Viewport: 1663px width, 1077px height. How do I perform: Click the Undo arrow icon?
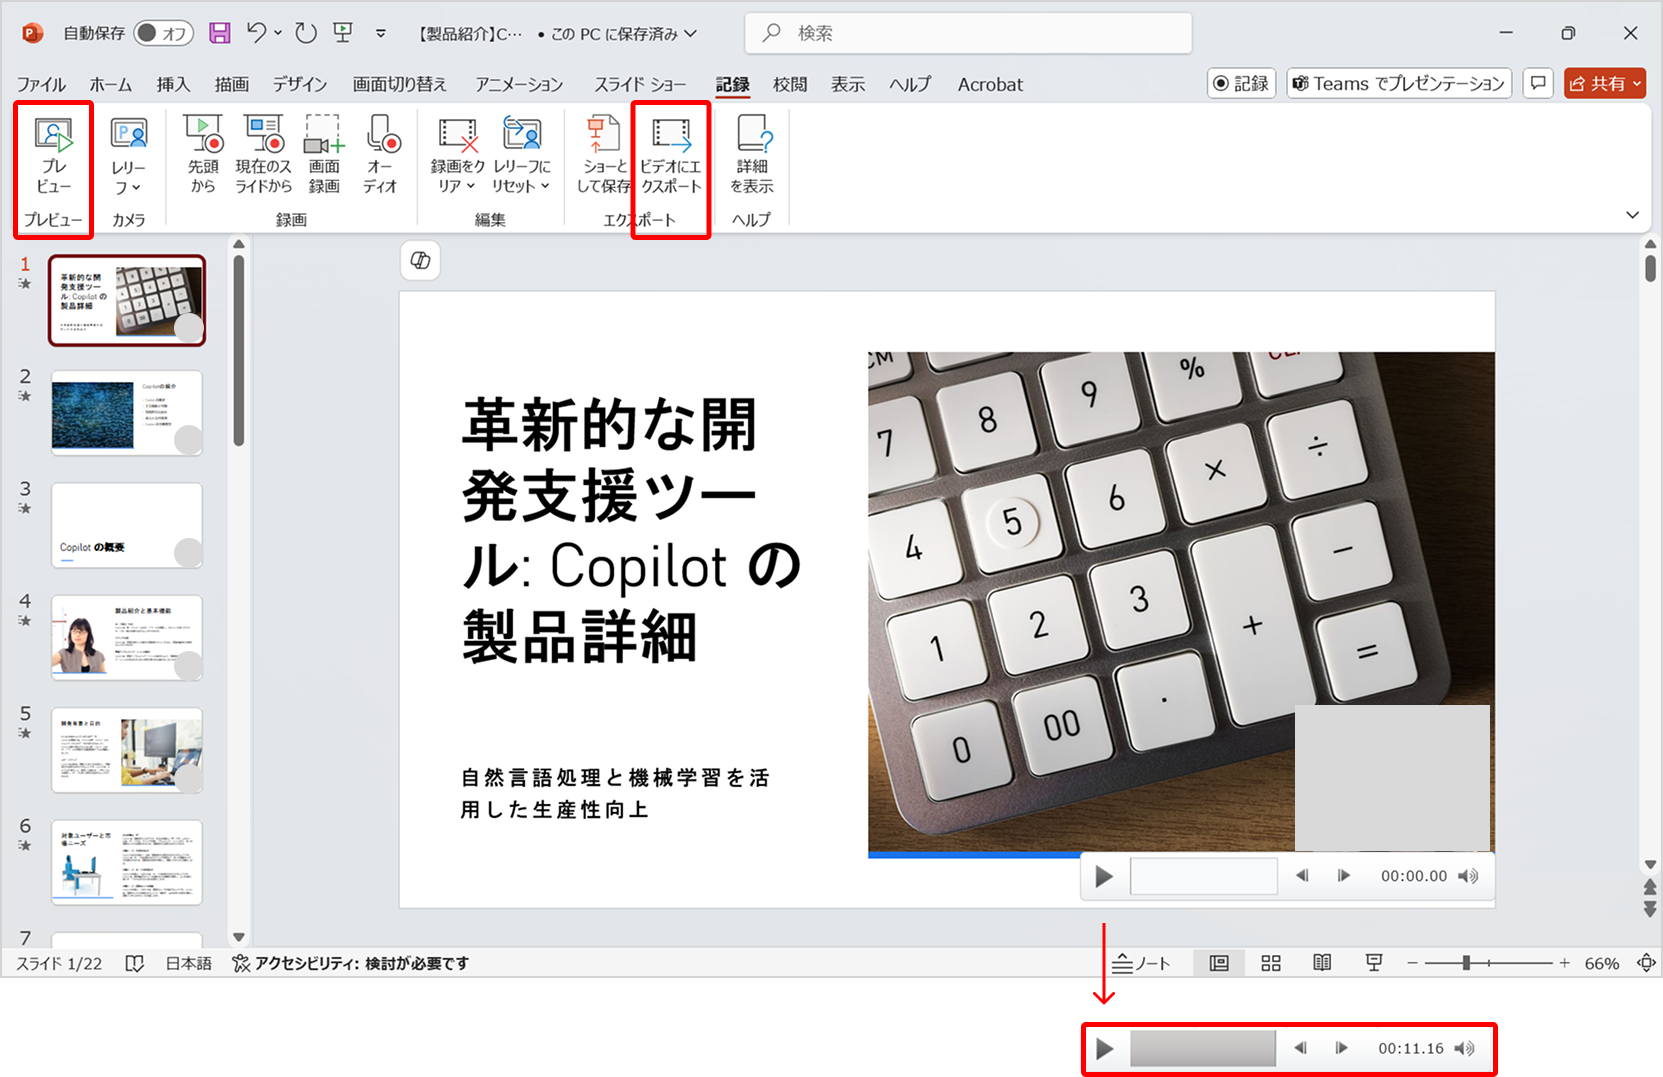pos(257,33)
